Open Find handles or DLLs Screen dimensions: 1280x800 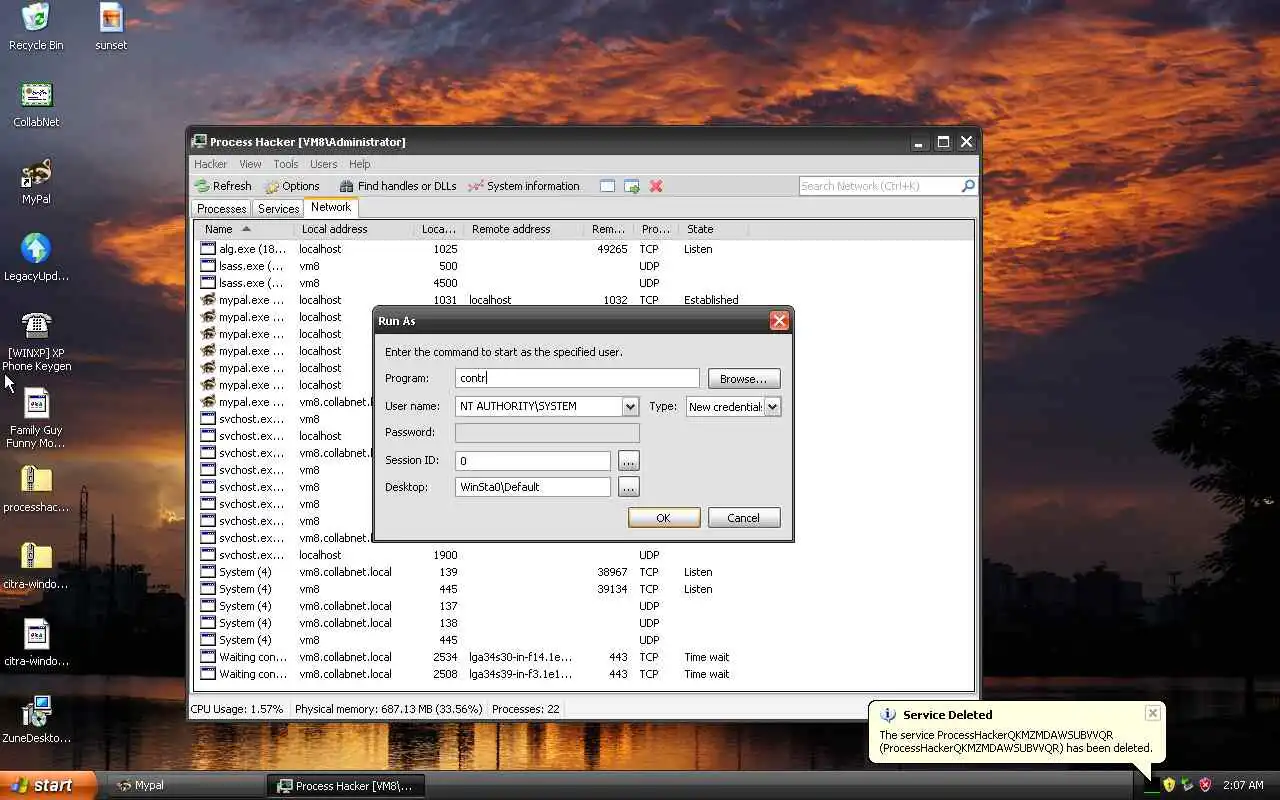click(x=397, y=186)
